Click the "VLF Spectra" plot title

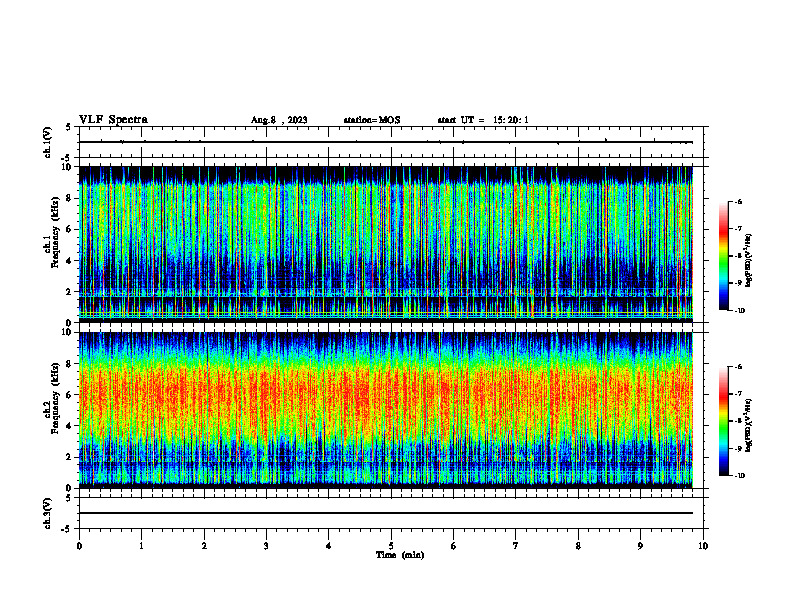[113, 120]
